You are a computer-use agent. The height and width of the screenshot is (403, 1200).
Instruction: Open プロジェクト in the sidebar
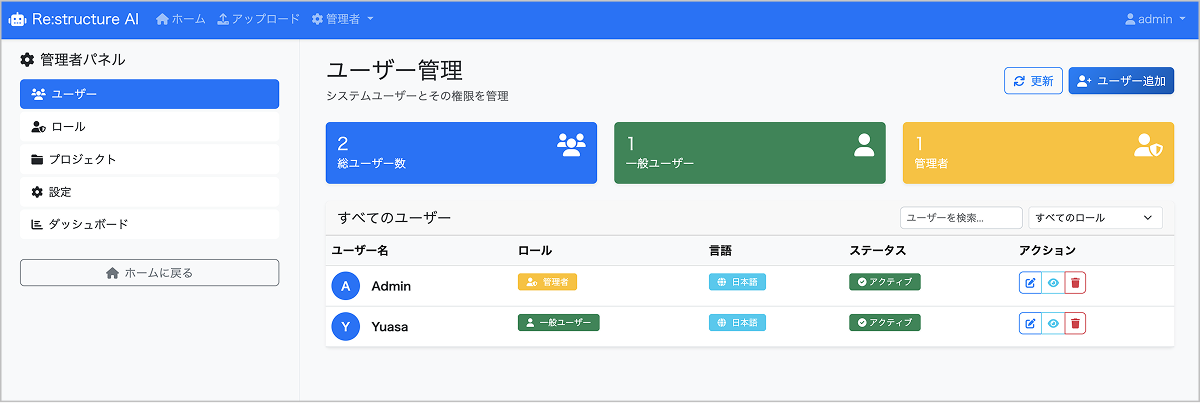pyautogui.click(x=149, y=159)
